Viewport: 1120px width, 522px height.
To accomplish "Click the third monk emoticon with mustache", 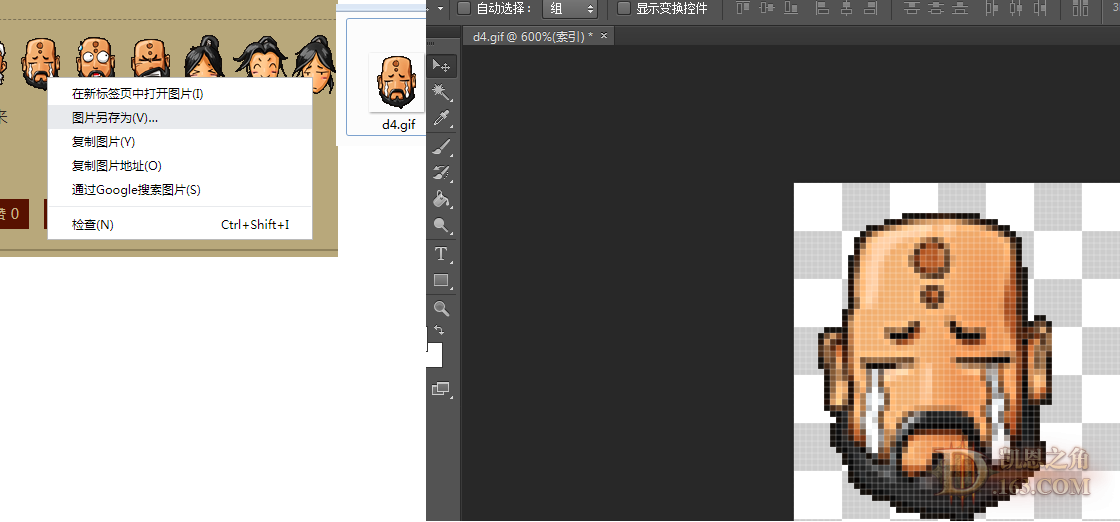I will [x=151, y=57].
